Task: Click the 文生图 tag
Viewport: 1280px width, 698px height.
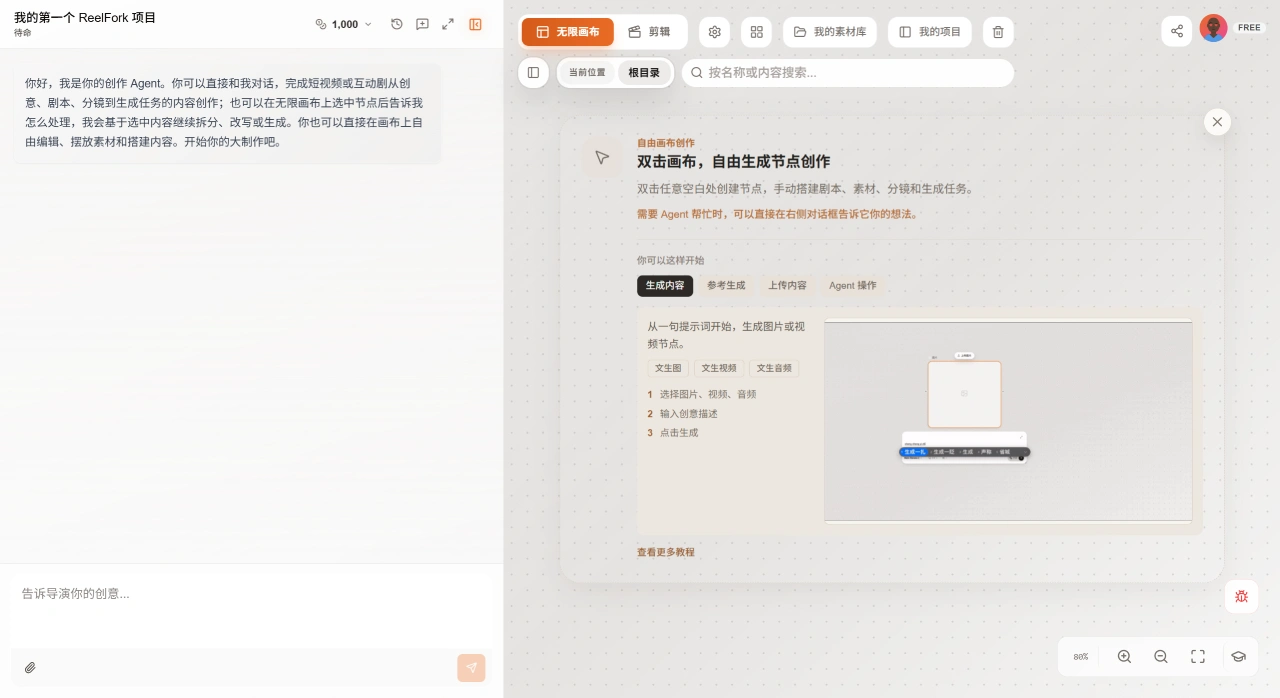Action: [668, 368]
